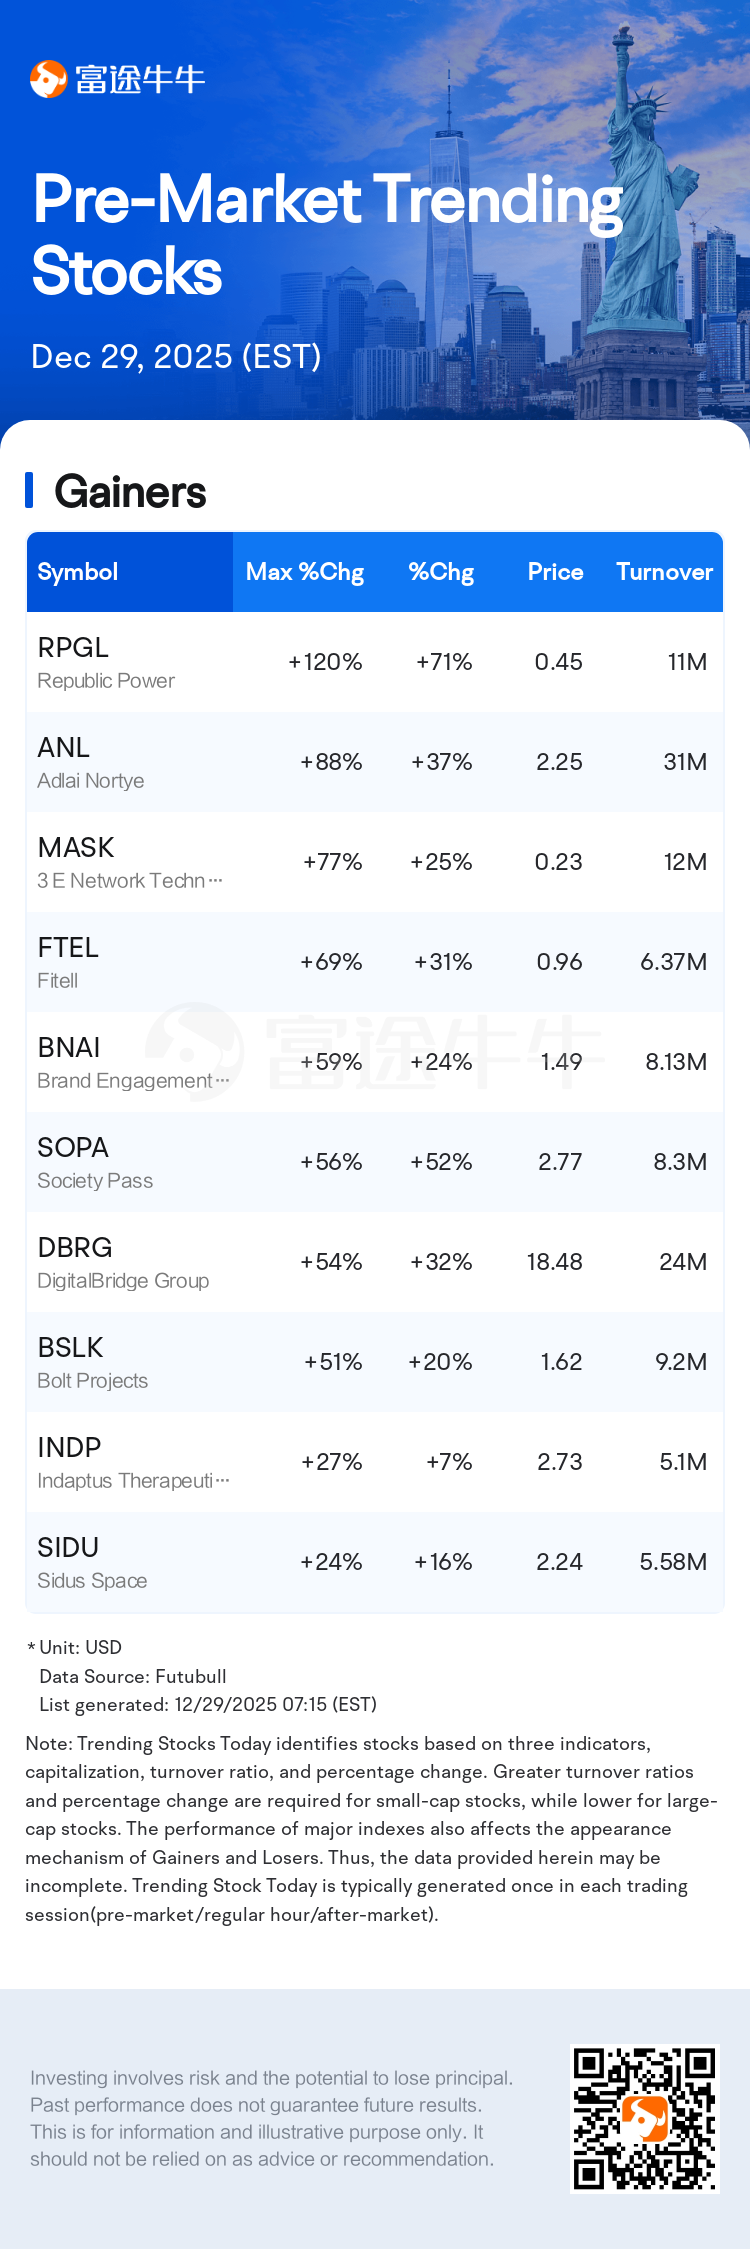Image resolution: width=750 pixels, height=2249 pixels.
Task: Select the Price column header
Action: click(555, 572)
